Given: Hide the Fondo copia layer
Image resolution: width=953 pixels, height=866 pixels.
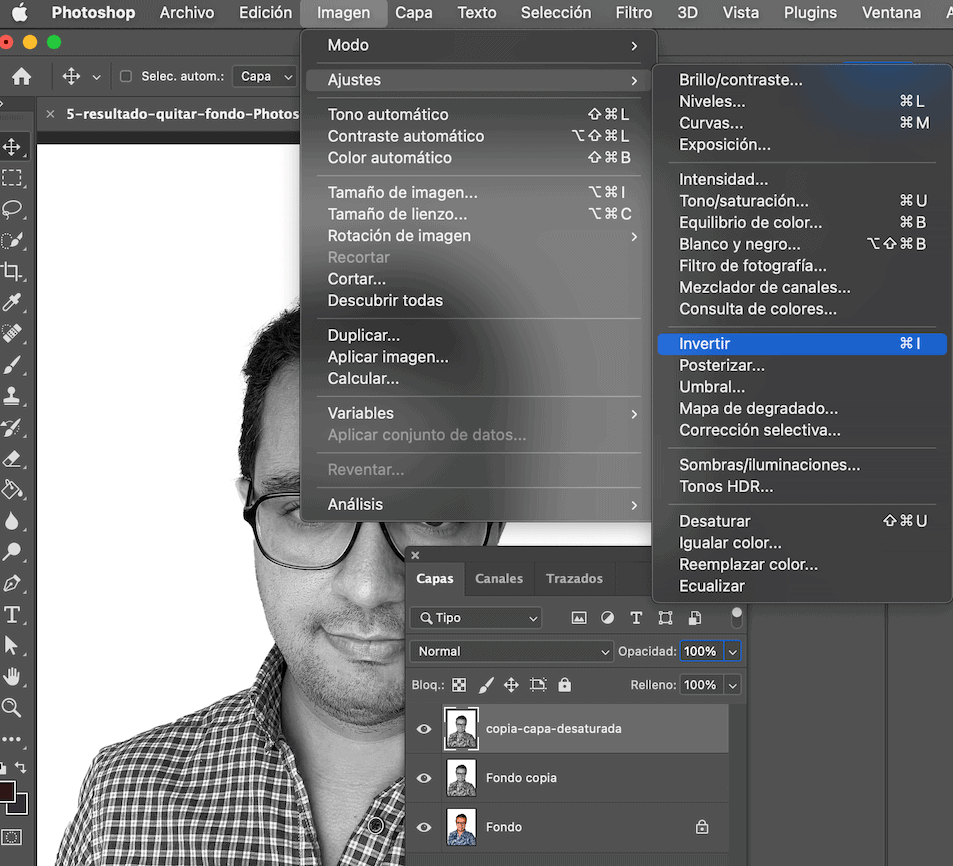Looking at the screenshot, I should coord(424,778).
